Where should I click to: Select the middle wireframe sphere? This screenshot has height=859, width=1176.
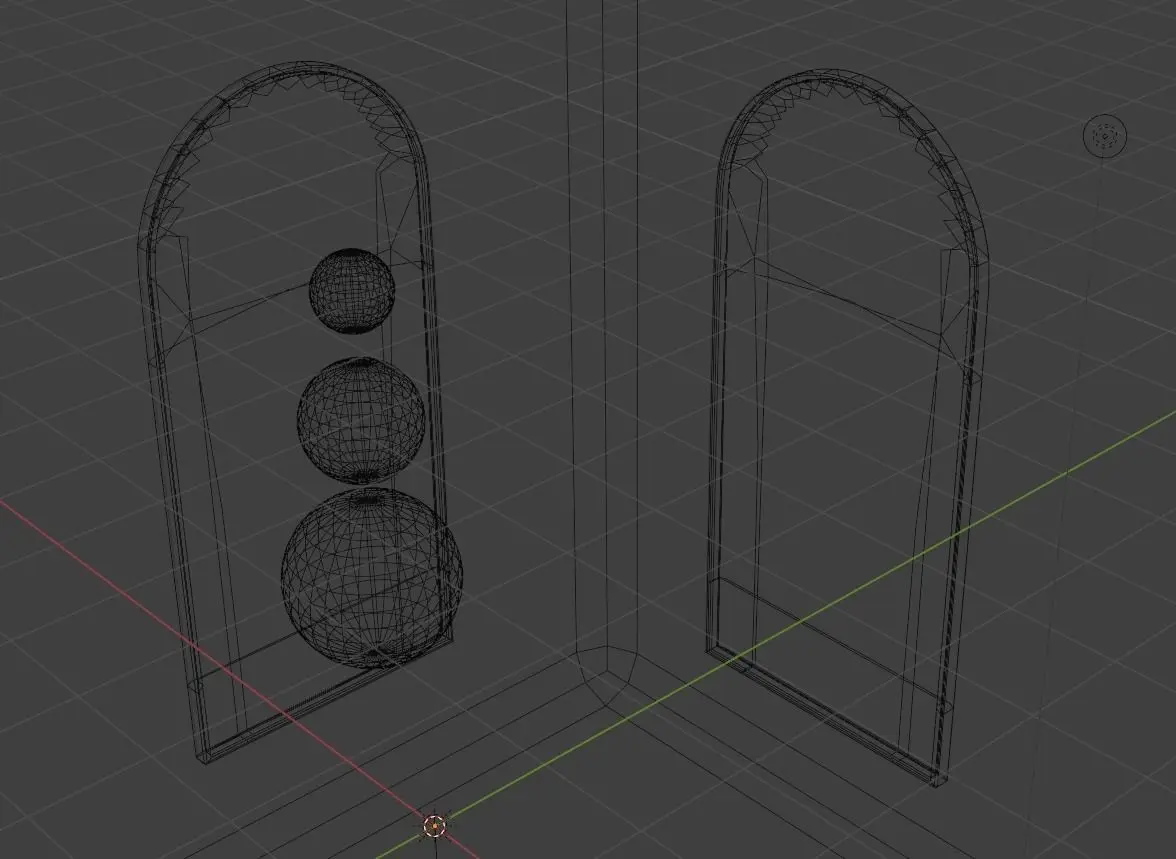pos(362,420)
